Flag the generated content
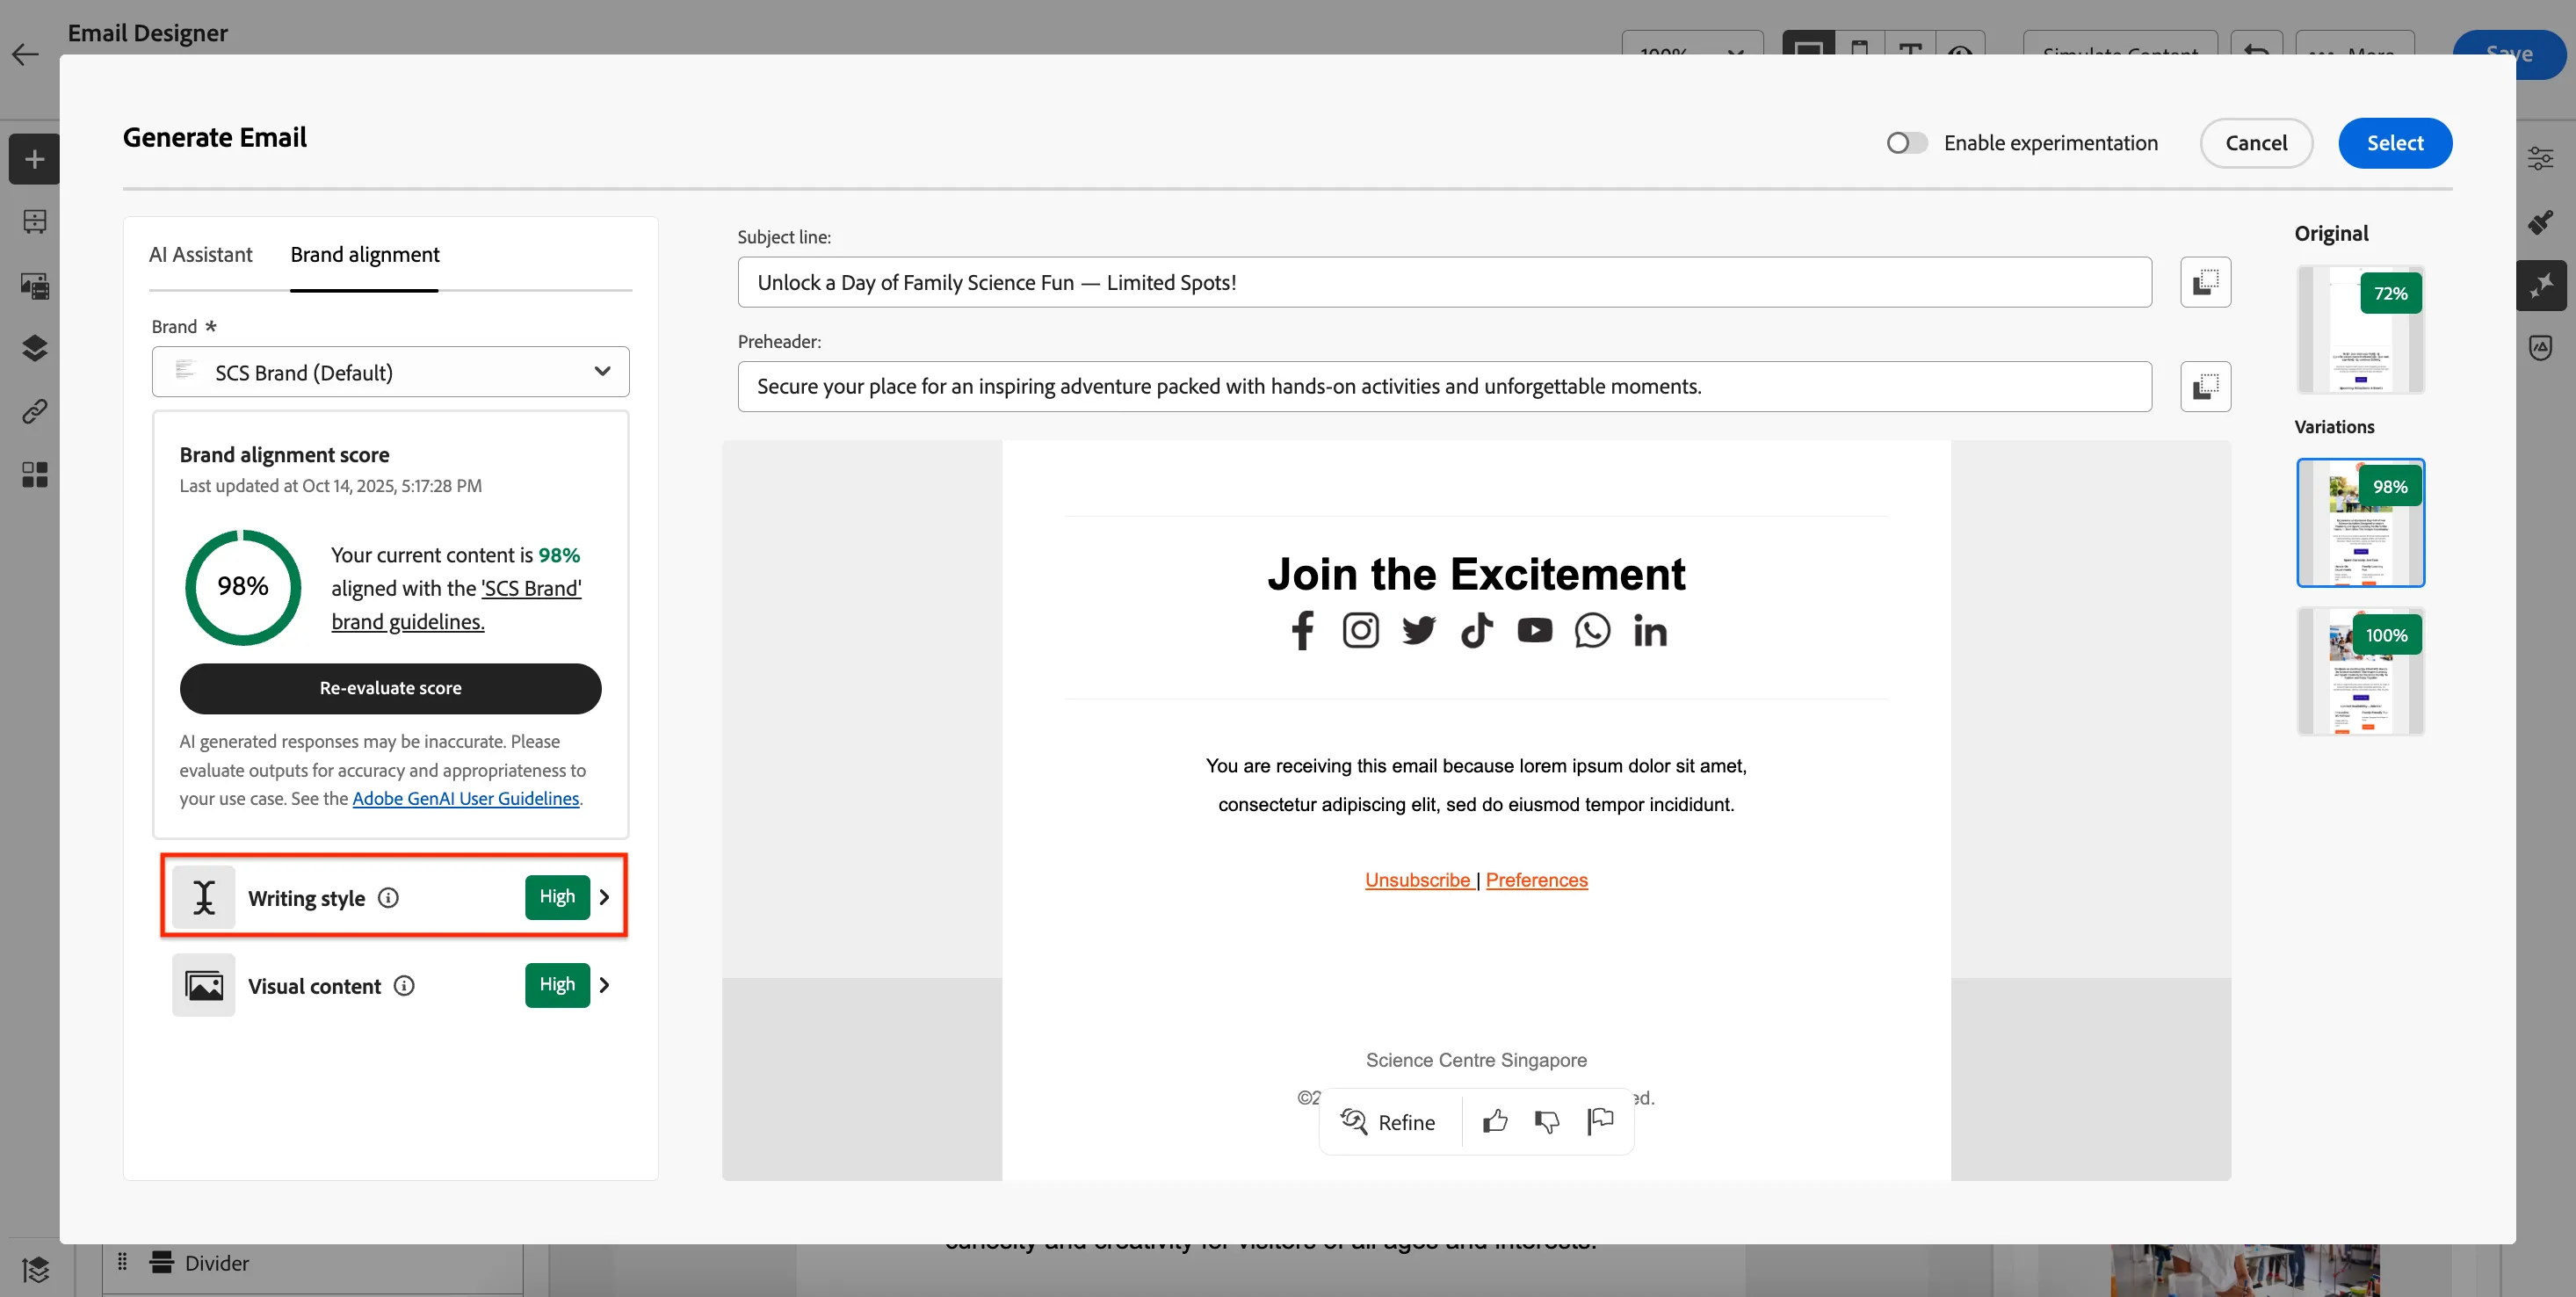Screen dimensions: 2576x1297 tap(1600, 1121)
